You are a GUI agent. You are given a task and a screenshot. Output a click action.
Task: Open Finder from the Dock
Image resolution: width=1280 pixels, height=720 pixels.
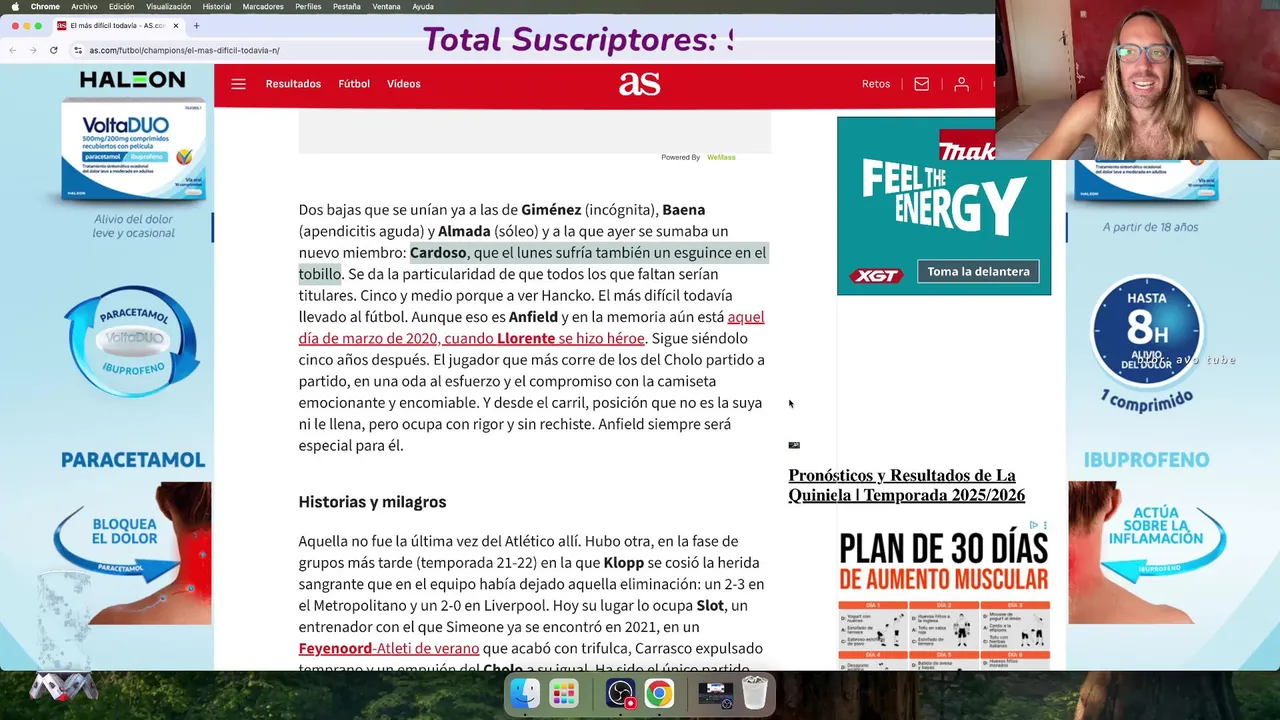524,693
